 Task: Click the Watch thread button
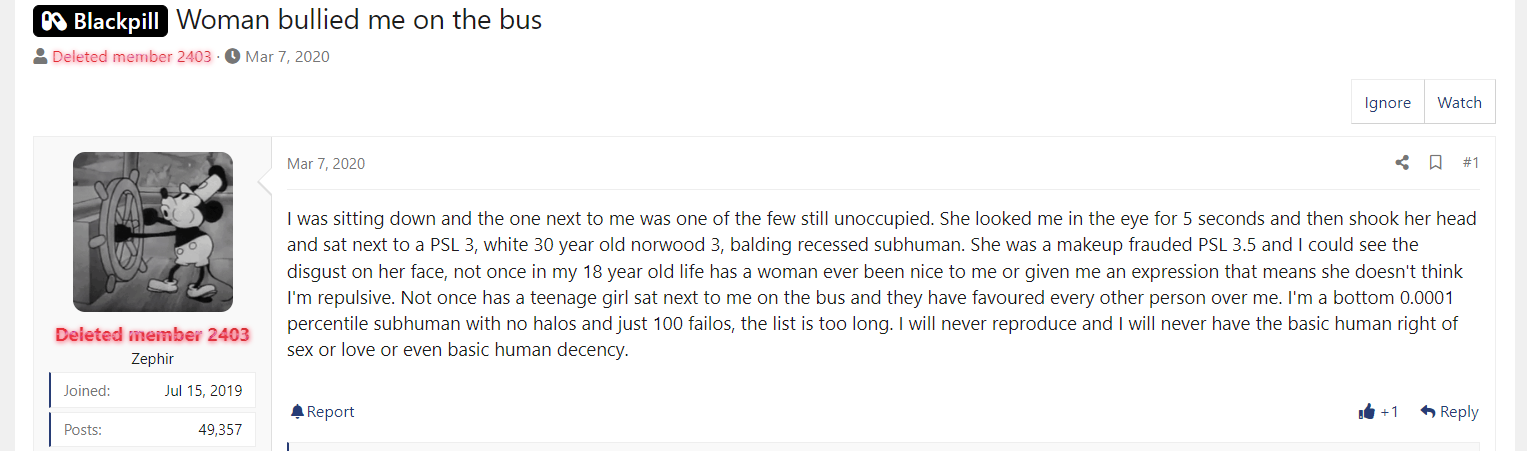1459,102
